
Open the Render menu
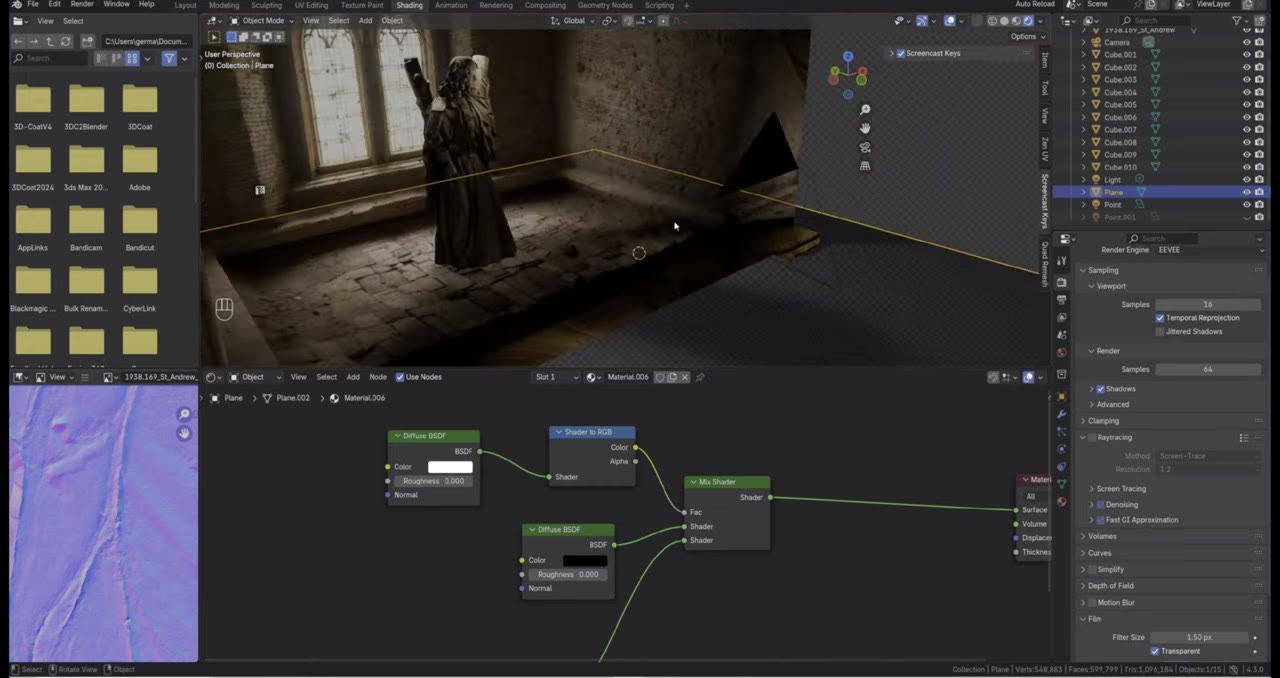[82, 4]
